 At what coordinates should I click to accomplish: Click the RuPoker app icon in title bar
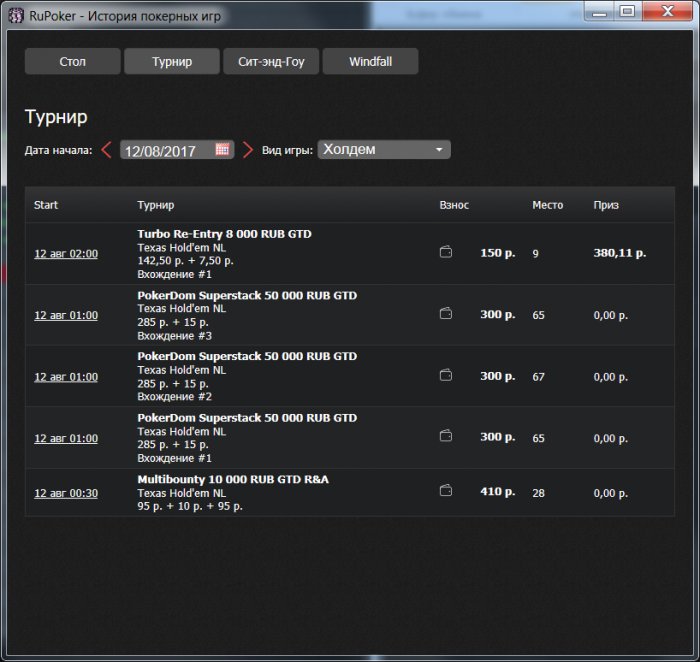(x=16, y=16)
